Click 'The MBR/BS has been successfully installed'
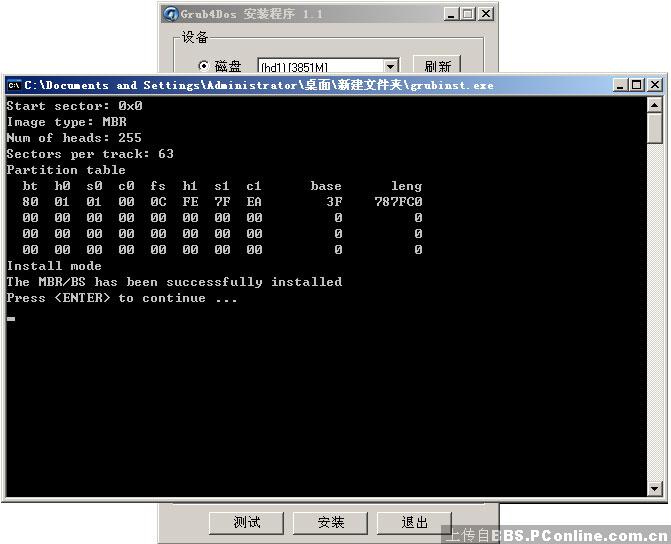Viewport: 671px width, 544px height. pos(174,282)
